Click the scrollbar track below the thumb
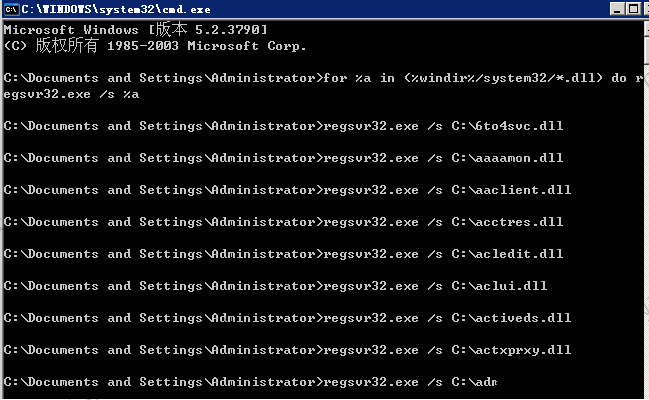The image size is (649, 400). click(x=647, y=228)
